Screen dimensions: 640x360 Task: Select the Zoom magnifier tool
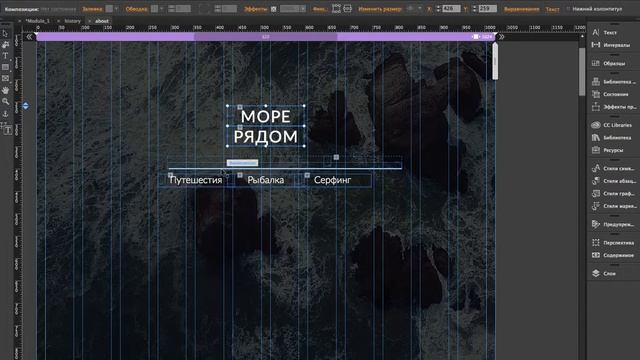(x=5, y=101)
